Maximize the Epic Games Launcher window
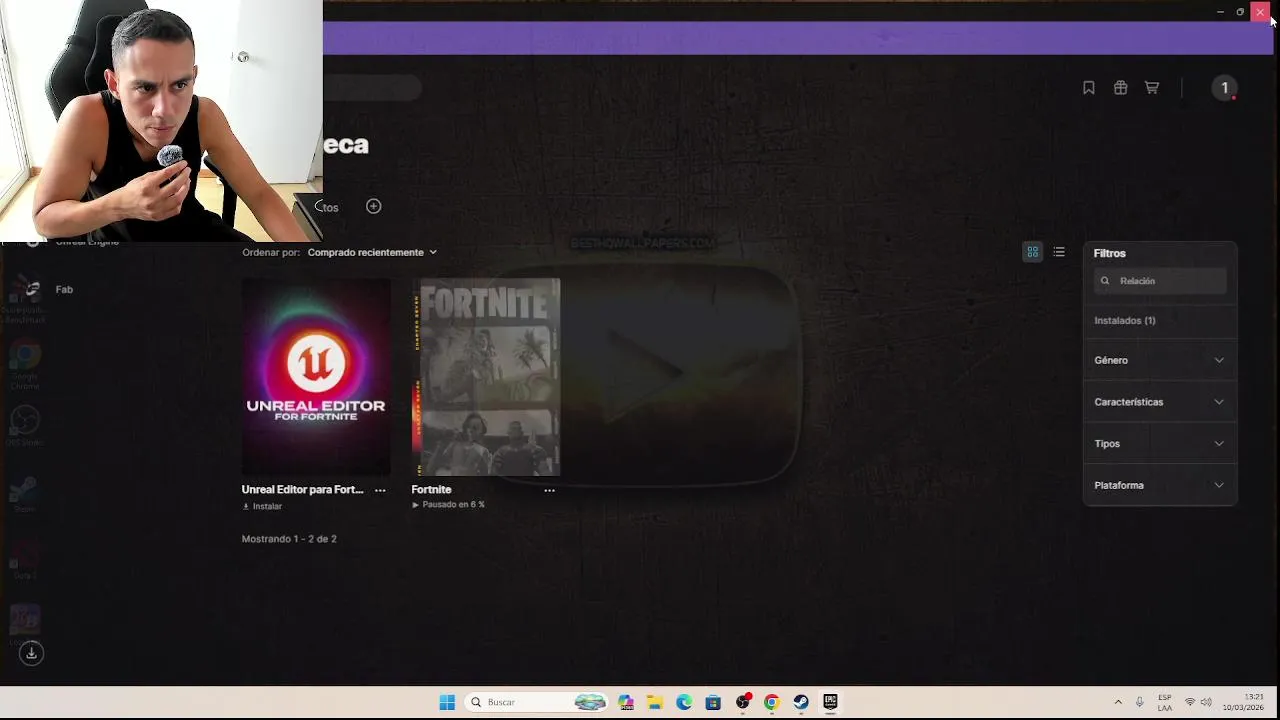 pyautogui.click(x=1240, y=12)
